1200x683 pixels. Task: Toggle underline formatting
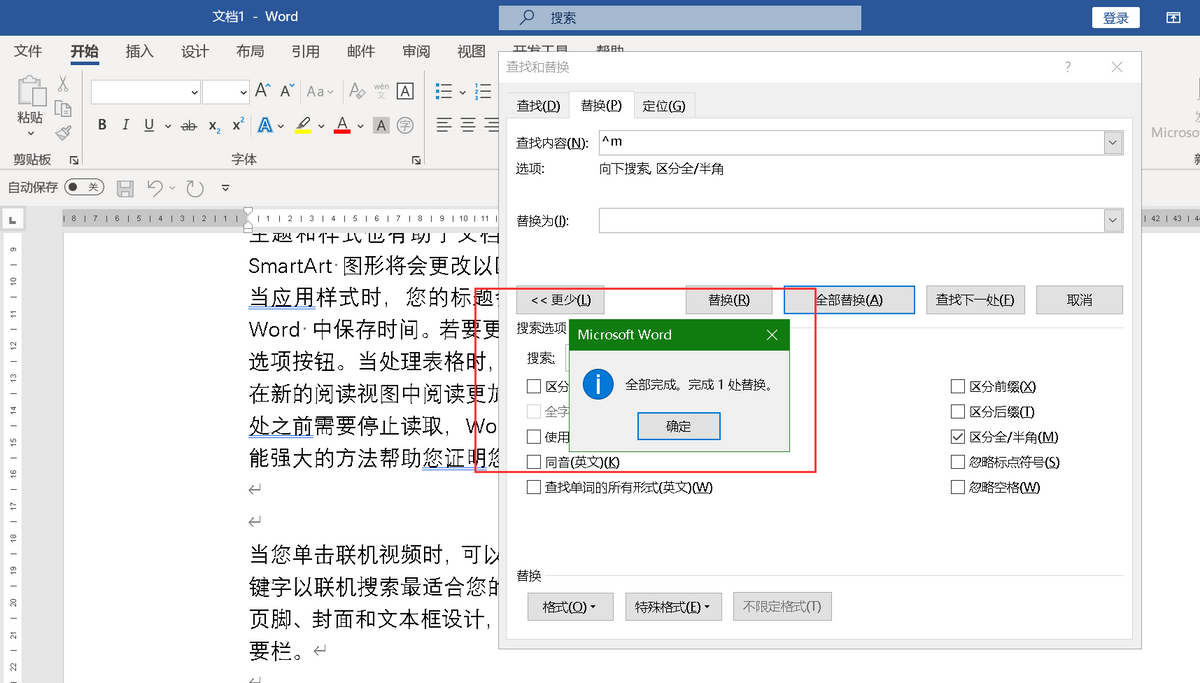click(149, 126)
